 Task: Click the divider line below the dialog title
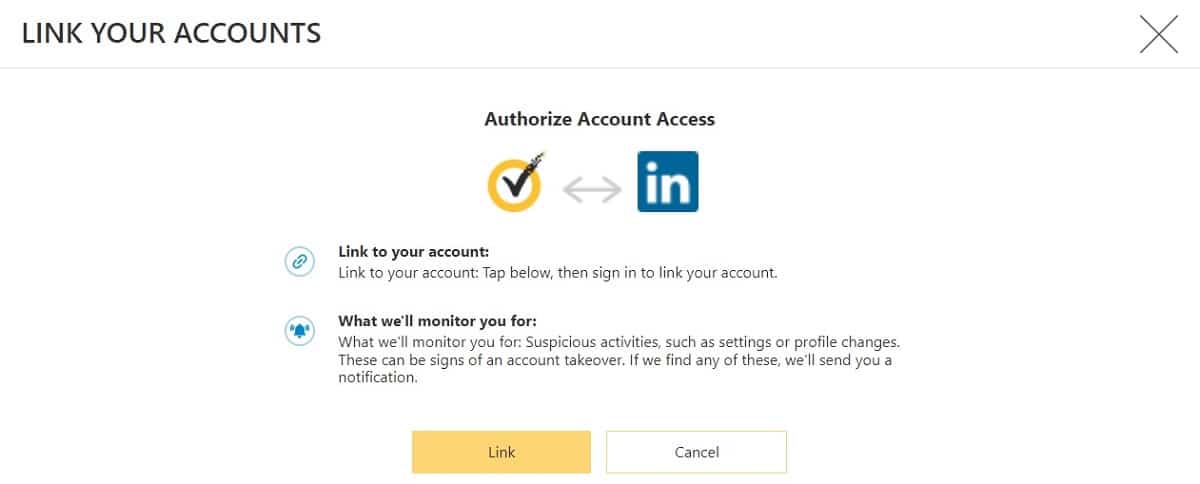pyautogui.click(x=600, y=68)
